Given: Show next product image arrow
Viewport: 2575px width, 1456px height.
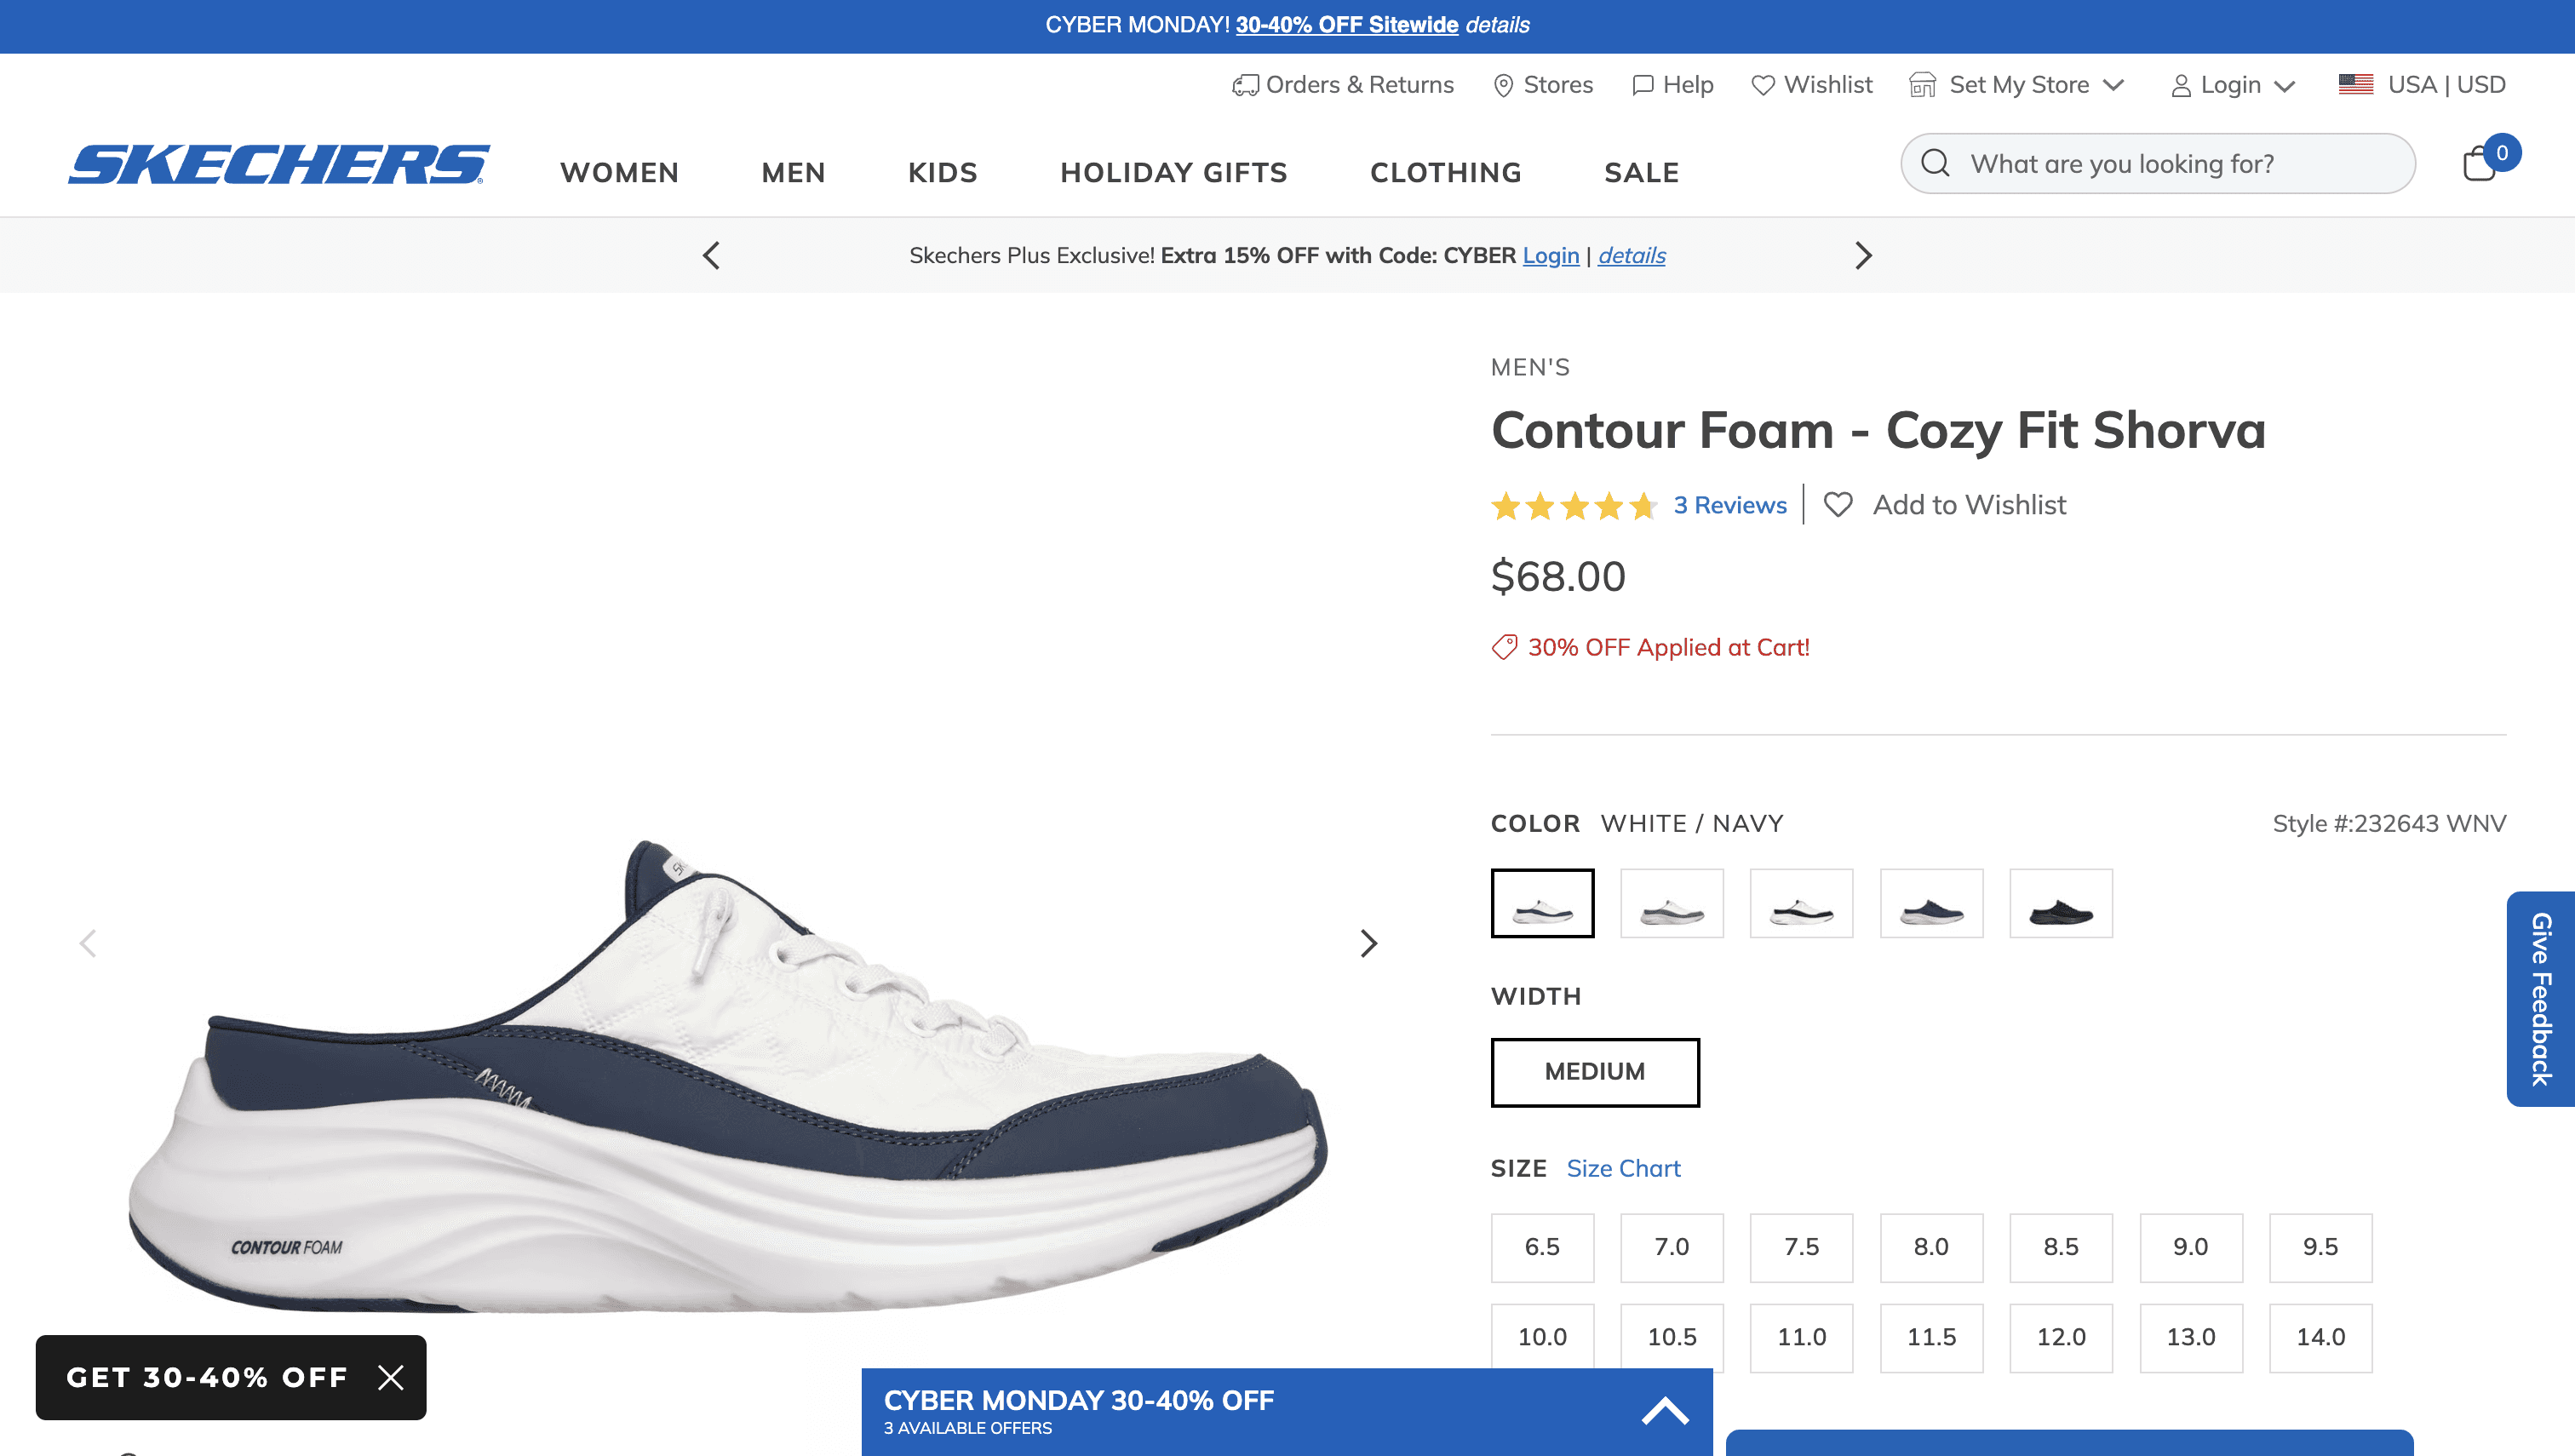Looking at the screenshot, I should pos(1368,943).
